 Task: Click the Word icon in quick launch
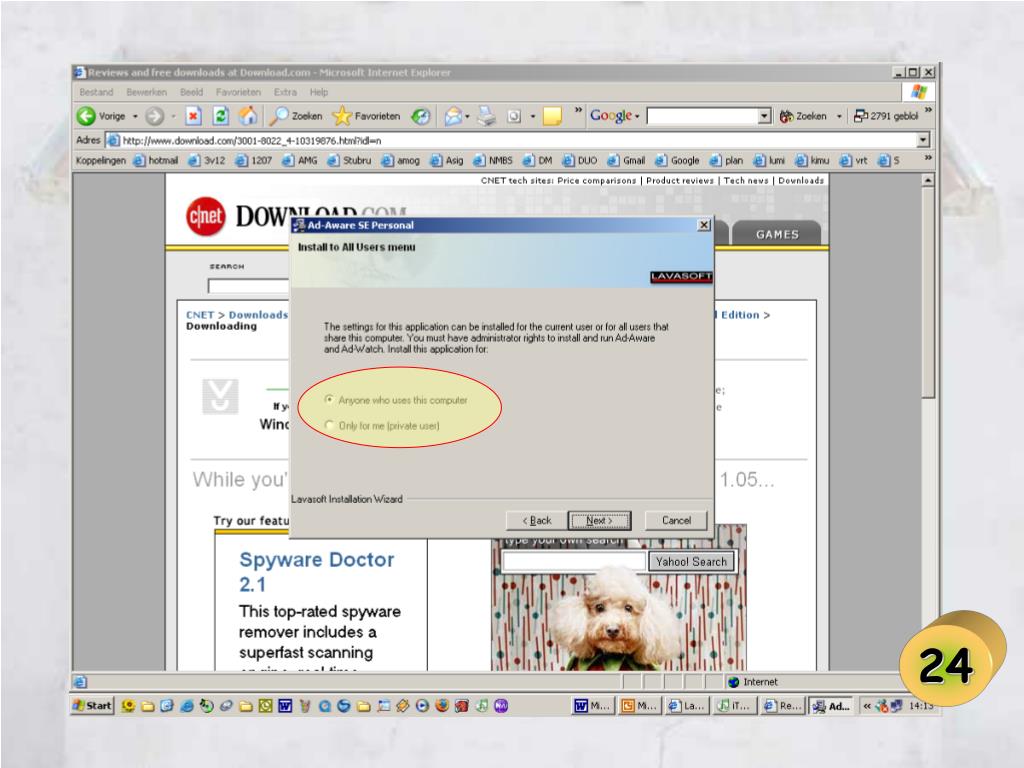click(285, 705)
